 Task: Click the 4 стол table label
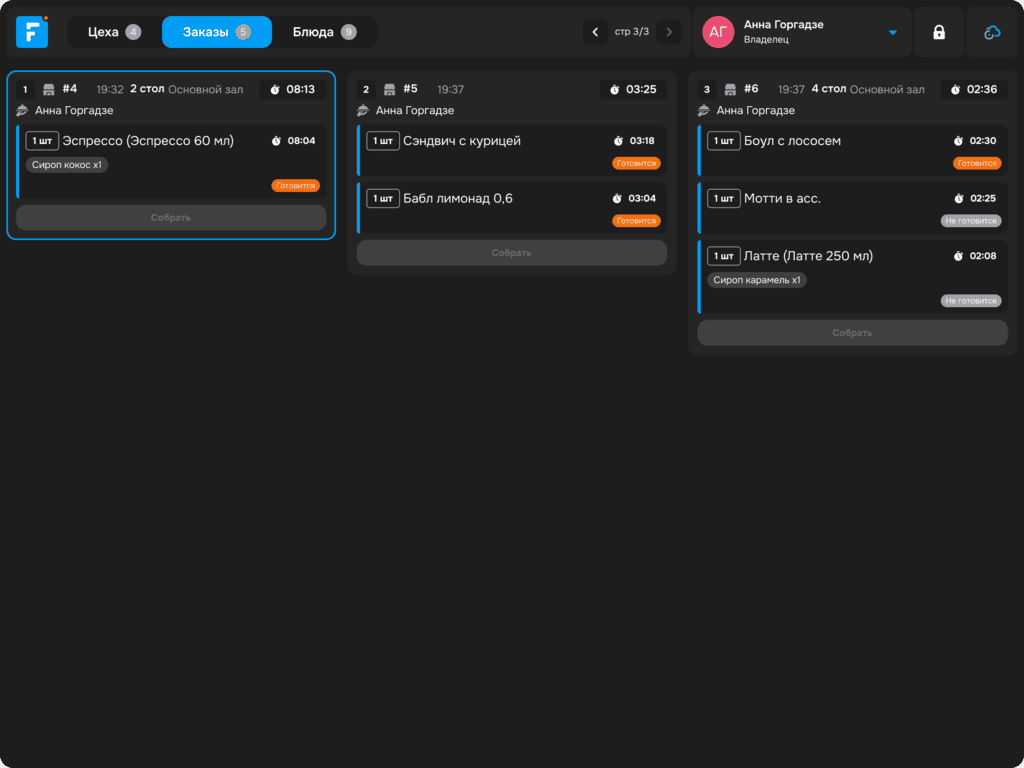click(829, 89)
